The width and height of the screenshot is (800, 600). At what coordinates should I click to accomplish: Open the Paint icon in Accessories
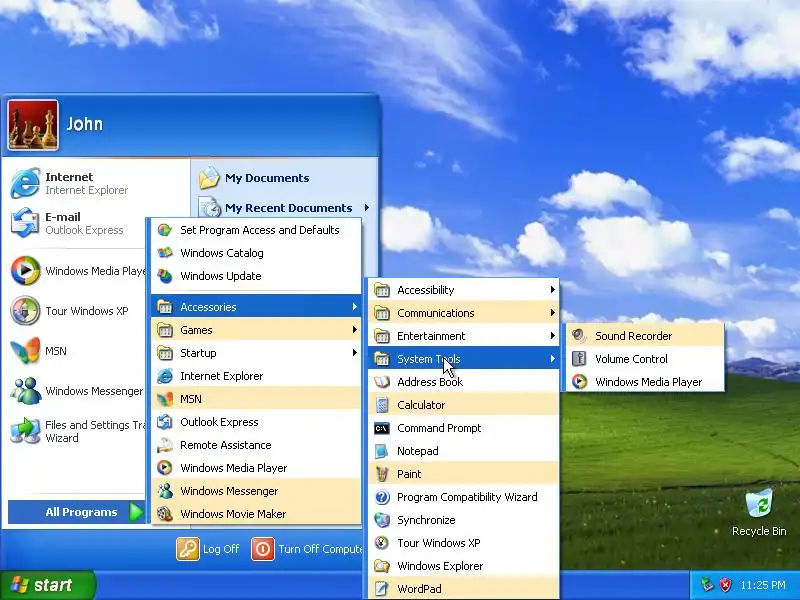(x=382, y=474)
